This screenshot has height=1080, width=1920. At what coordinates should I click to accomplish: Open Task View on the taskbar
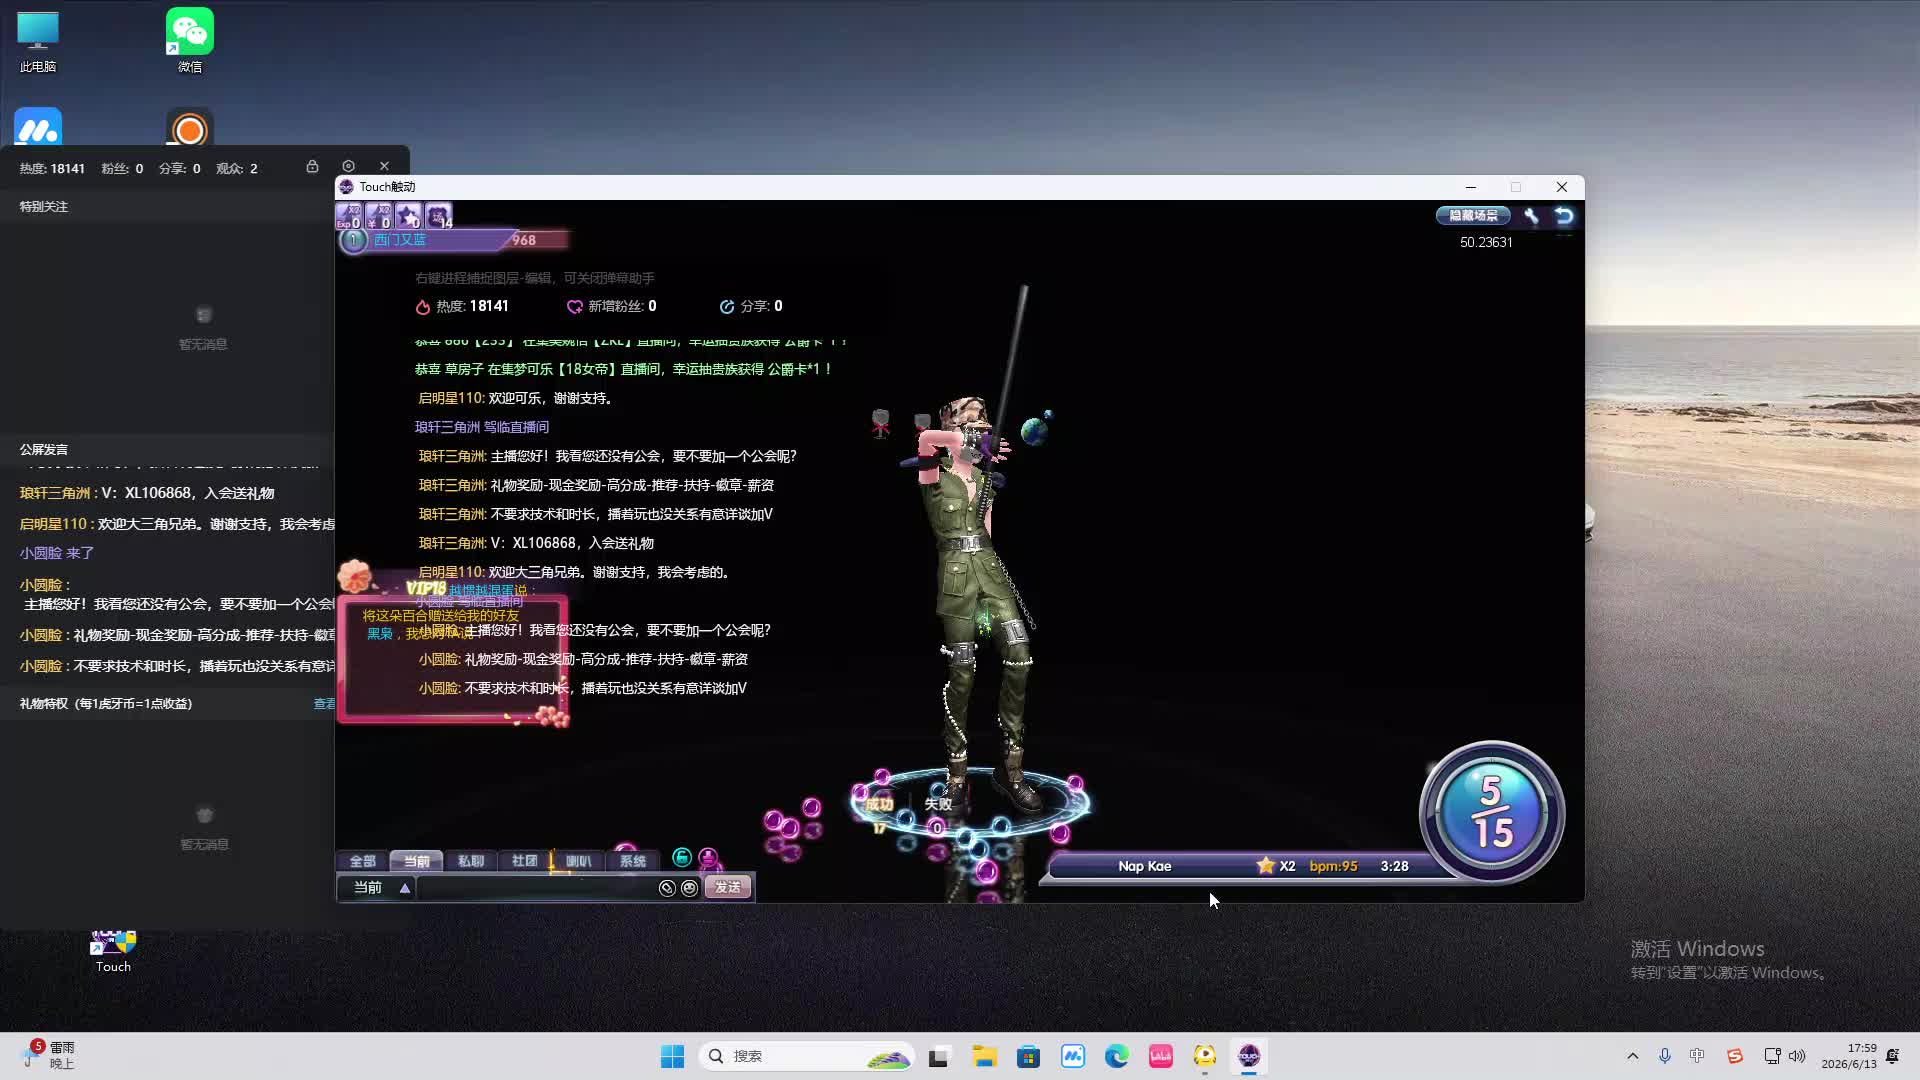[x=938, y=1056]
